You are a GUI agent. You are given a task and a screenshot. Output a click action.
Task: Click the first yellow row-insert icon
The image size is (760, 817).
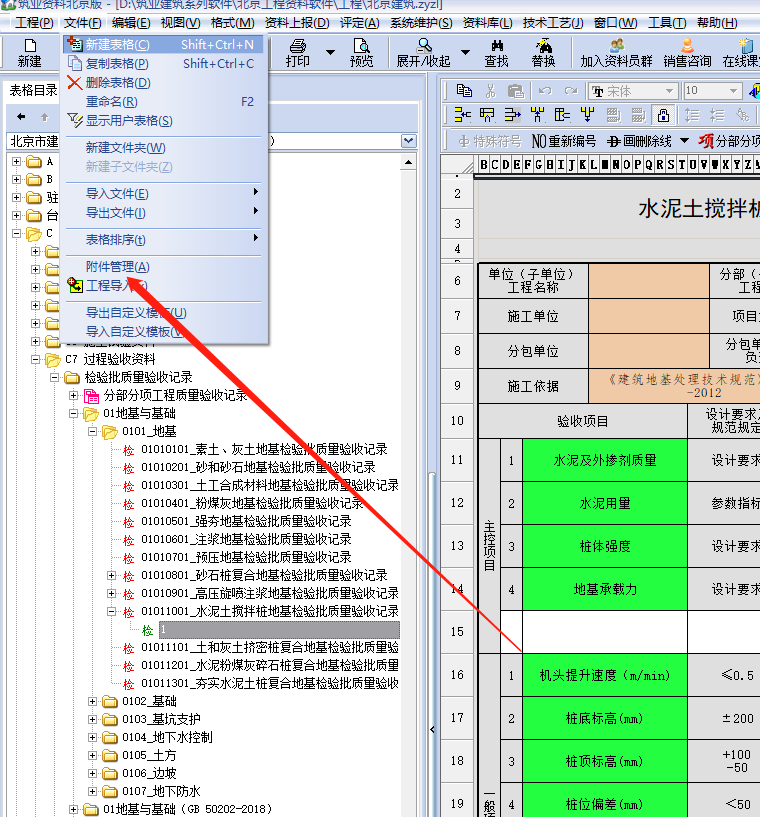pos(462,115)
